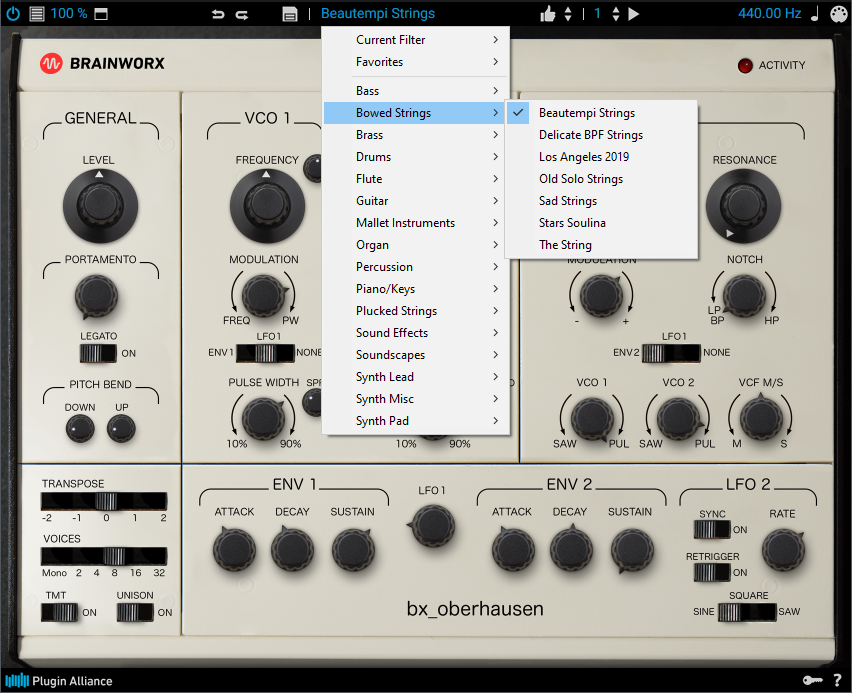Screen dimensions: 852x693
Task: Mark preset as favorite with thumbs-up icon
Action: (x=548, y=14)
